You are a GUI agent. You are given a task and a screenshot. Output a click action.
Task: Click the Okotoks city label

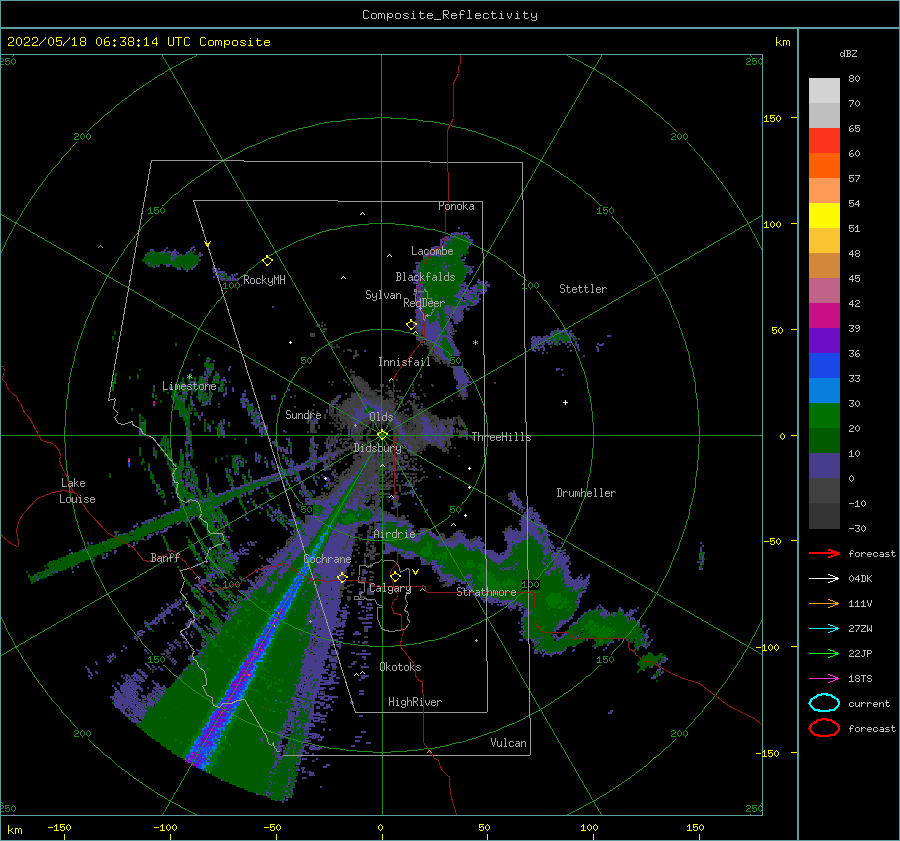point(400,667)
